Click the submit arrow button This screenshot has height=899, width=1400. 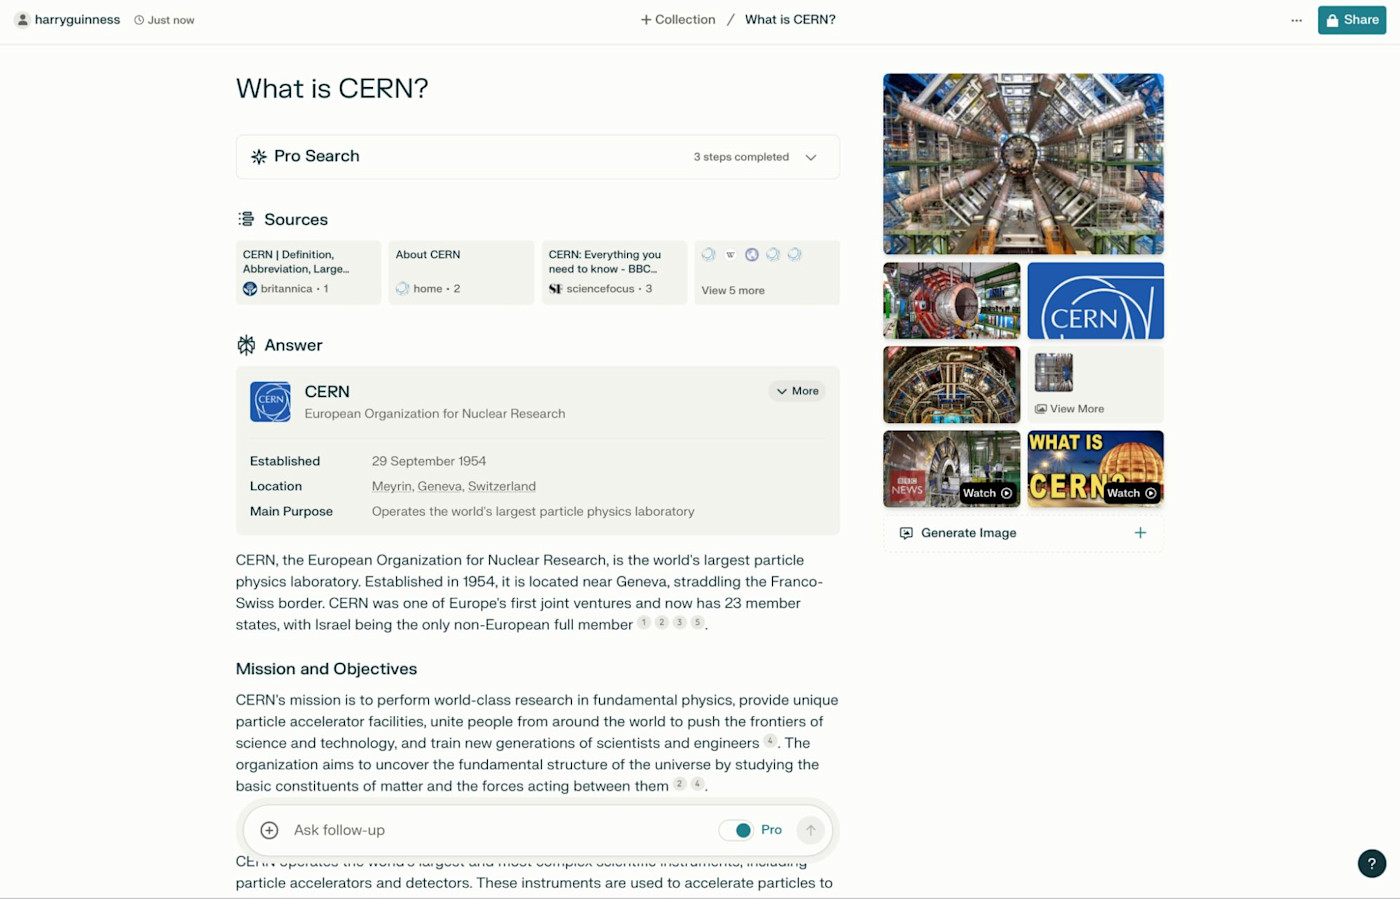(811, 830)
